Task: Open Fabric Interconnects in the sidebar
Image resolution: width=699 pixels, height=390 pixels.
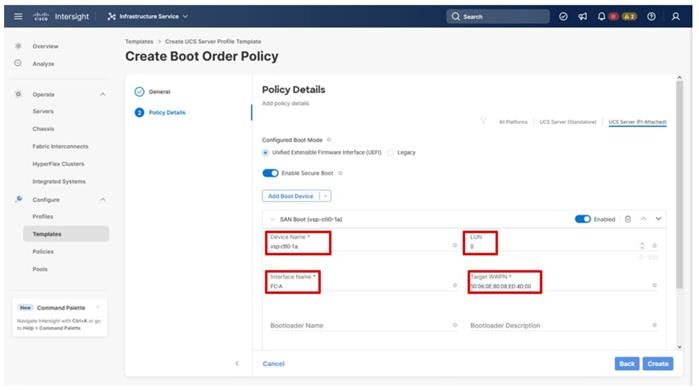Action: [60, 146]
